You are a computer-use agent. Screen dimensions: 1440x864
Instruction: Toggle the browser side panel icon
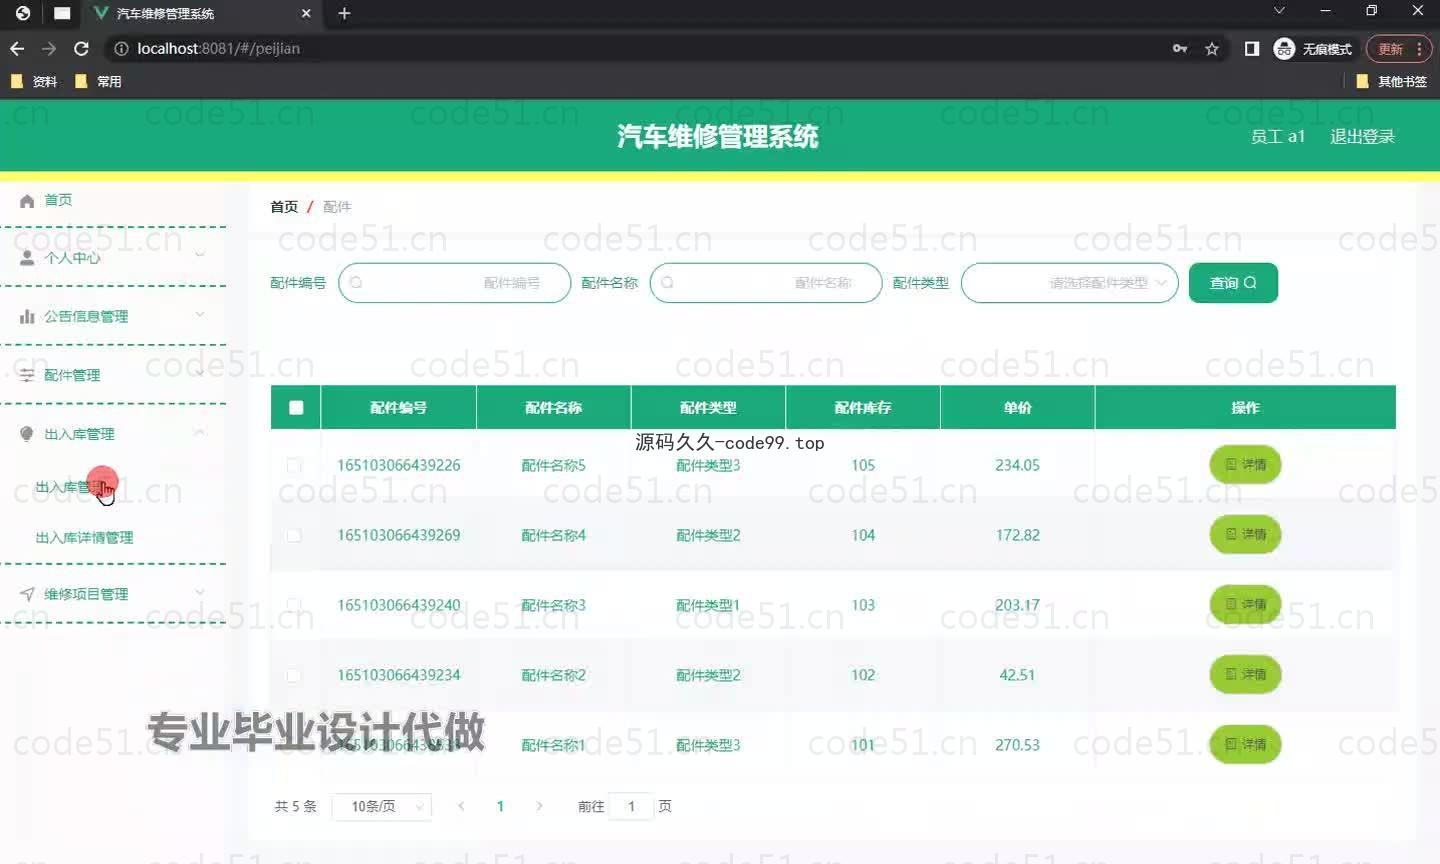[1252, 48]
